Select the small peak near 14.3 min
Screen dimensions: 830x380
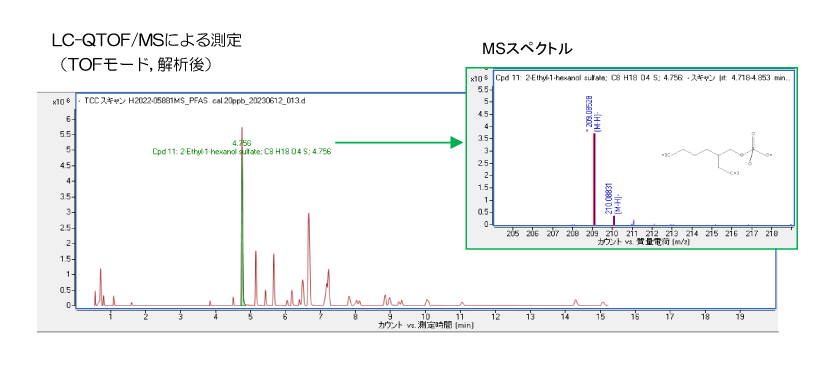click(575, 303)
